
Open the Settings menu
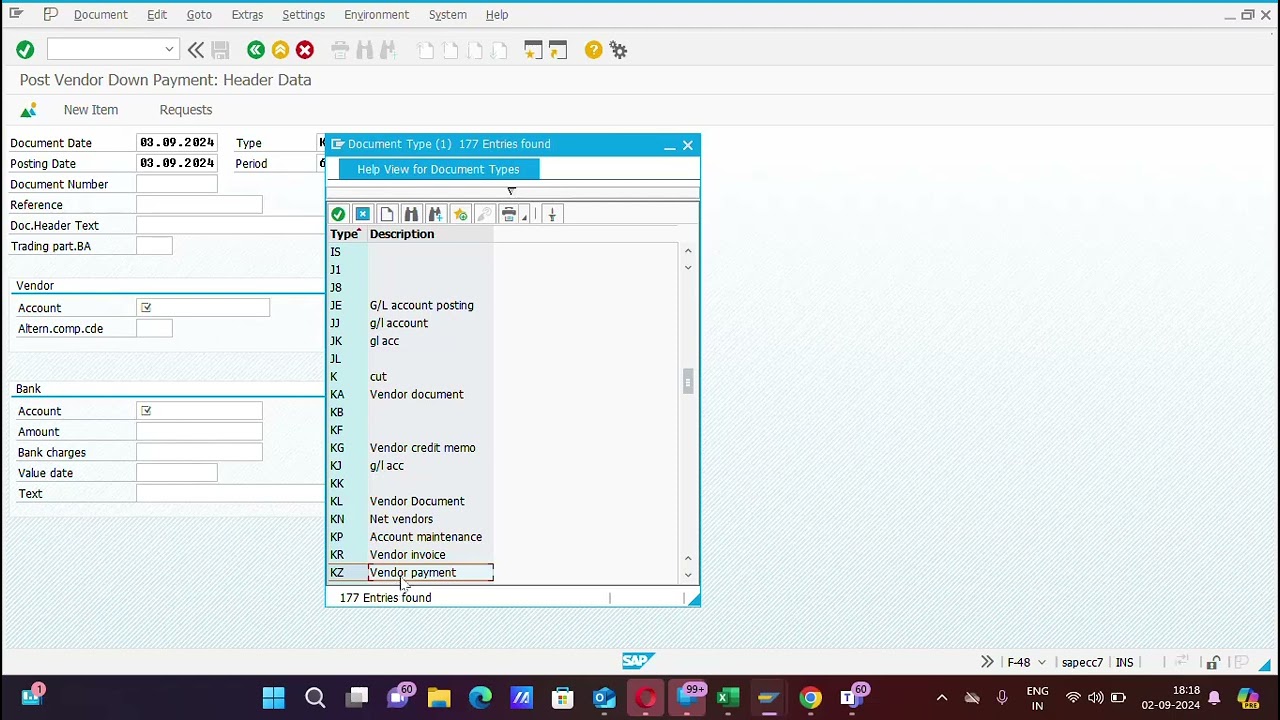click(303, 15)
